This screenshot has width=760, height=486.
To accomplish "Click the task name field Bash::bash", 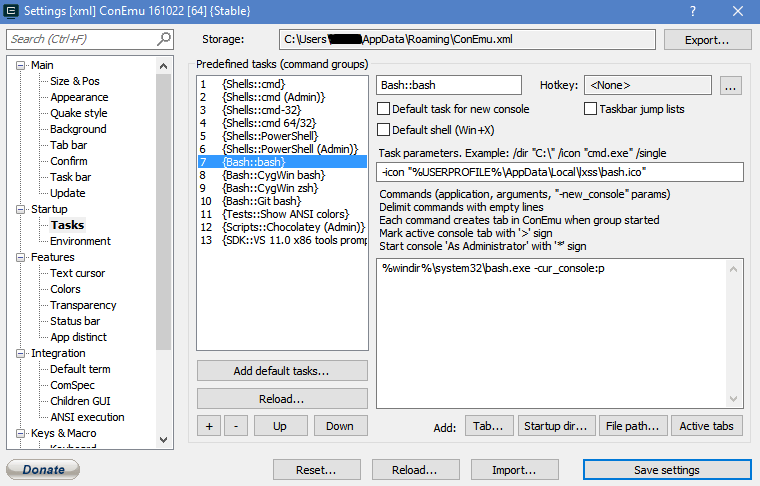I will [449, 85].
